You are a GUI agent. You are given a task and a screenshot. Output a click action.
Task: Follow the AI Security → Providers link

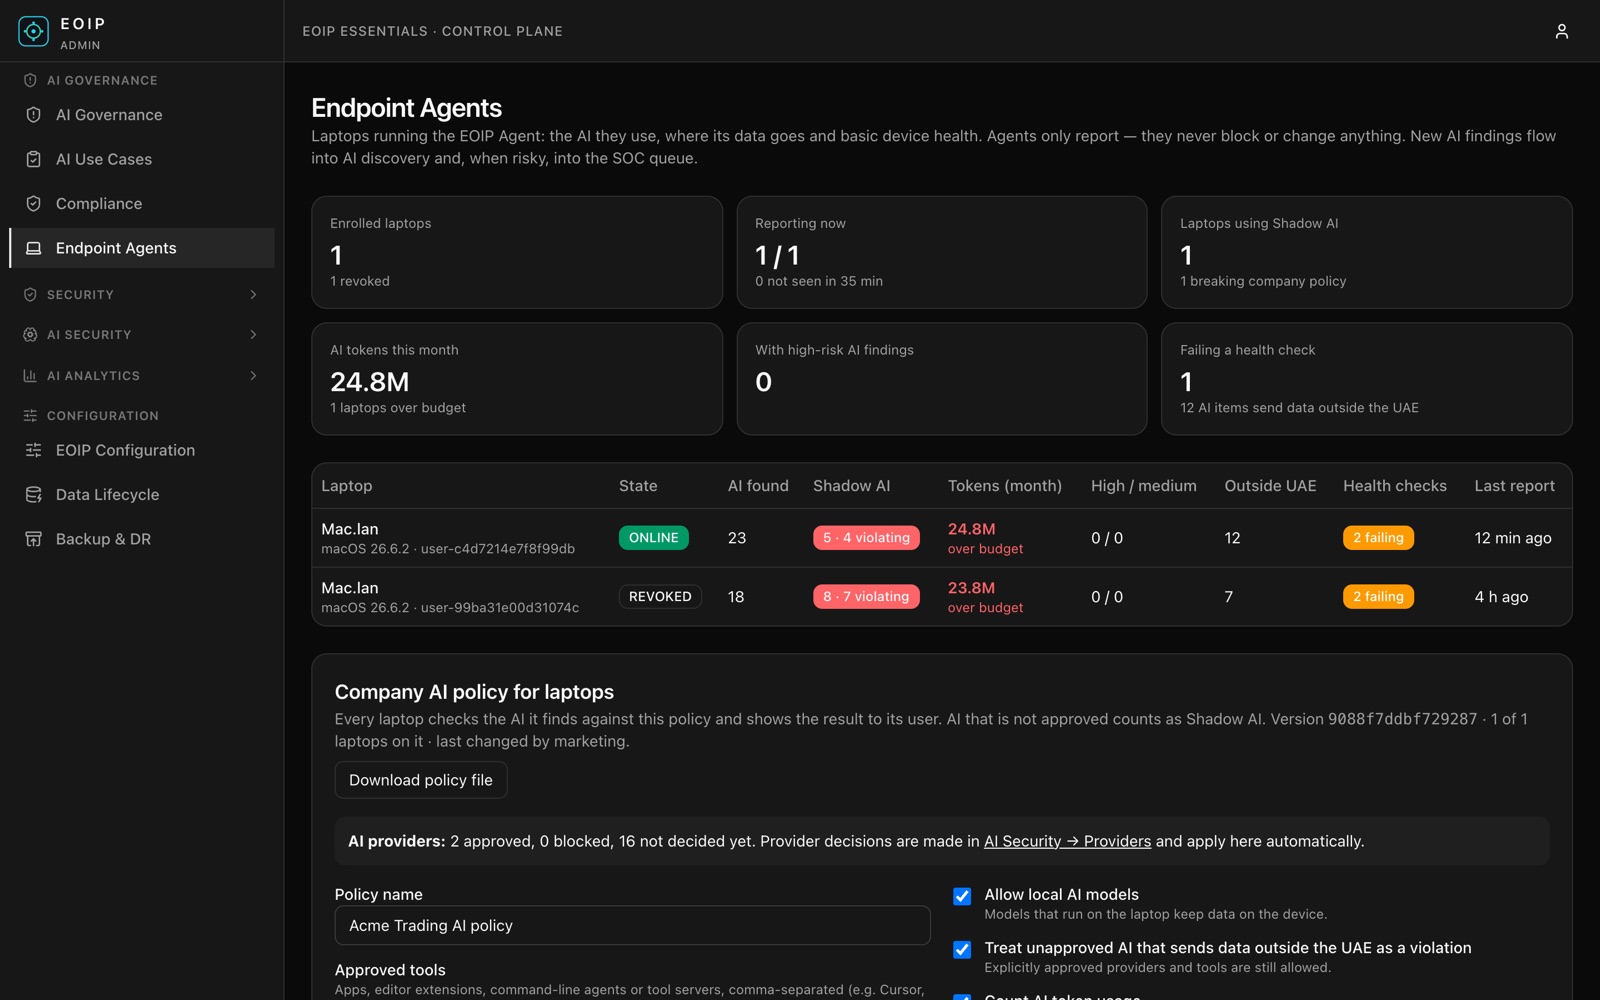click(x=1067, y=841)
